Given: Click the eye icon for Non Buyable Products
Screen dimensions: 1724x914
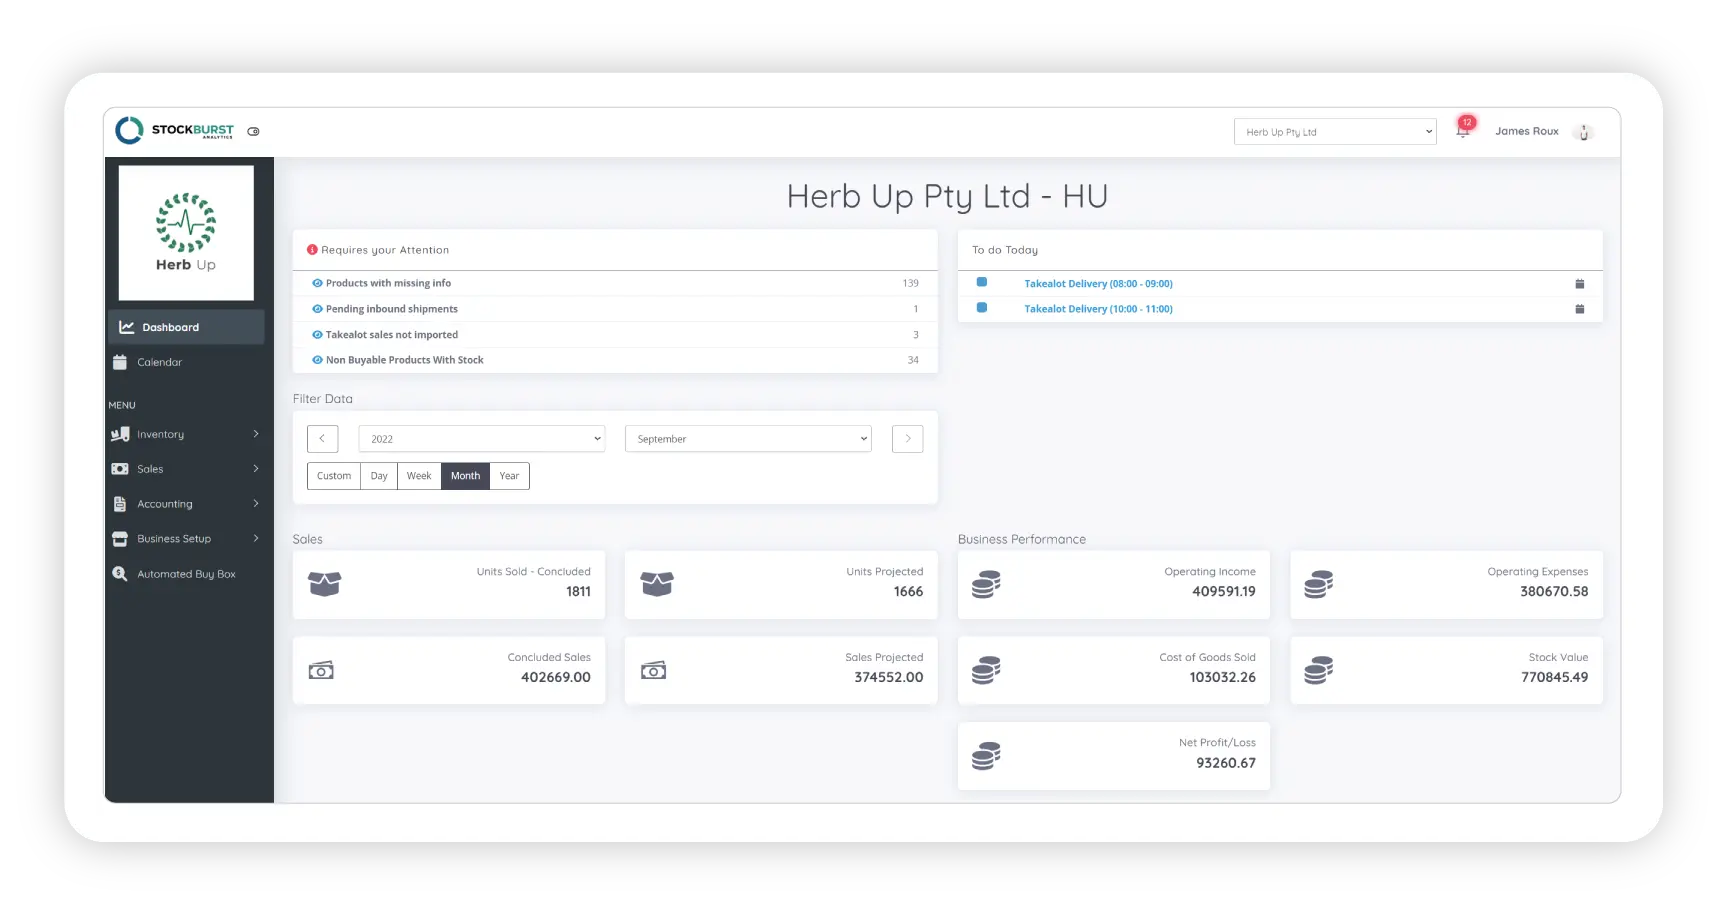Looking at the screenshot, I should click(x=317, y=360).
